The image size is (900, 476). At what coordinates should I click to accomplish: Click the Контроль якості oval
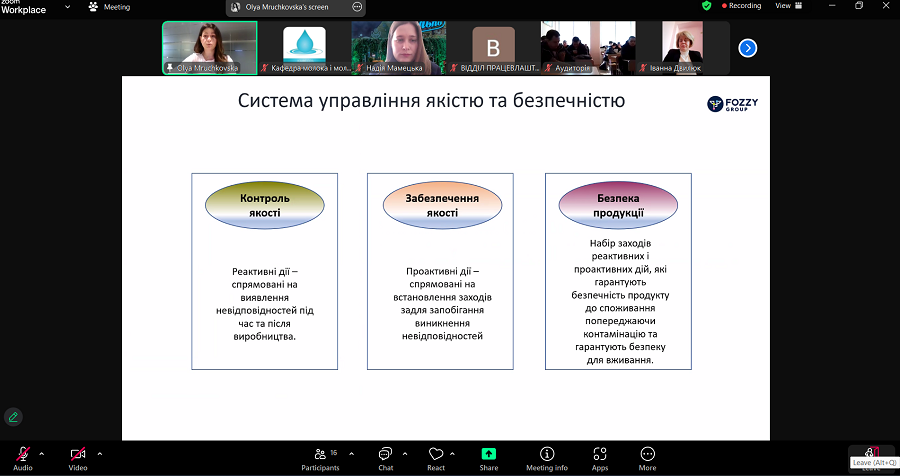coord(265,205)
